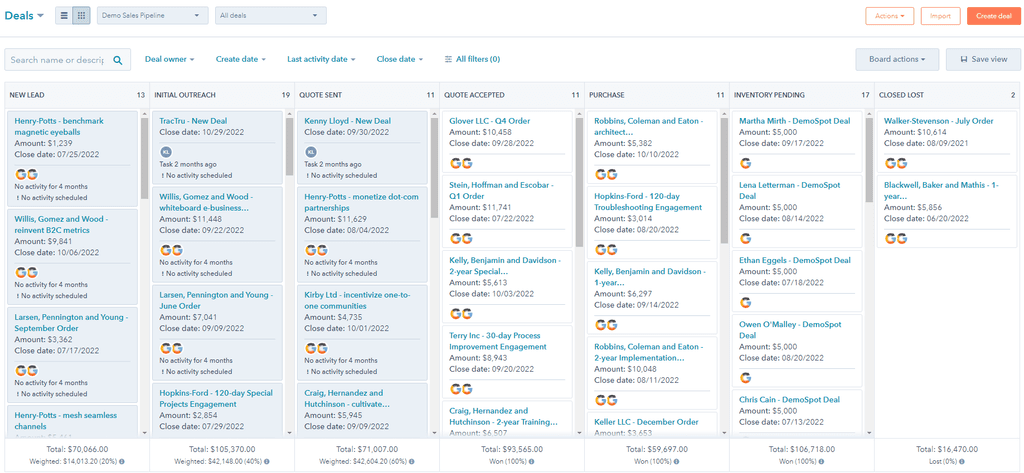Click Total: $70,066.00 under New Lead
Viewport: 1024px width, 473px height.
(76, 449)
